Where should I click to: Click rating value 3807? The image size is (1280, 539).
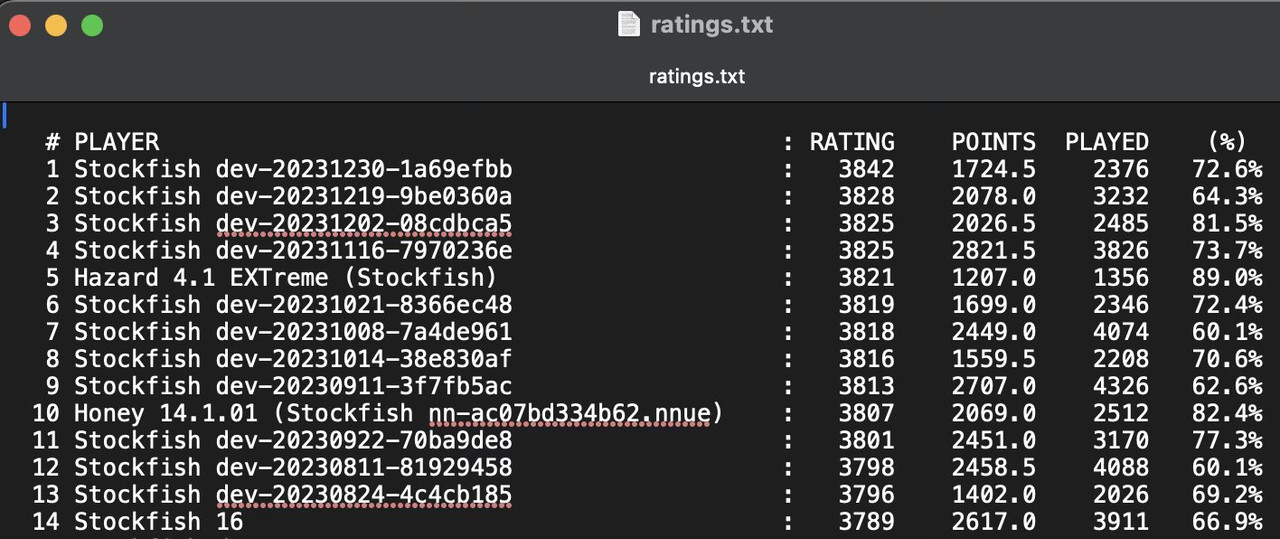(x=866, y=412)
